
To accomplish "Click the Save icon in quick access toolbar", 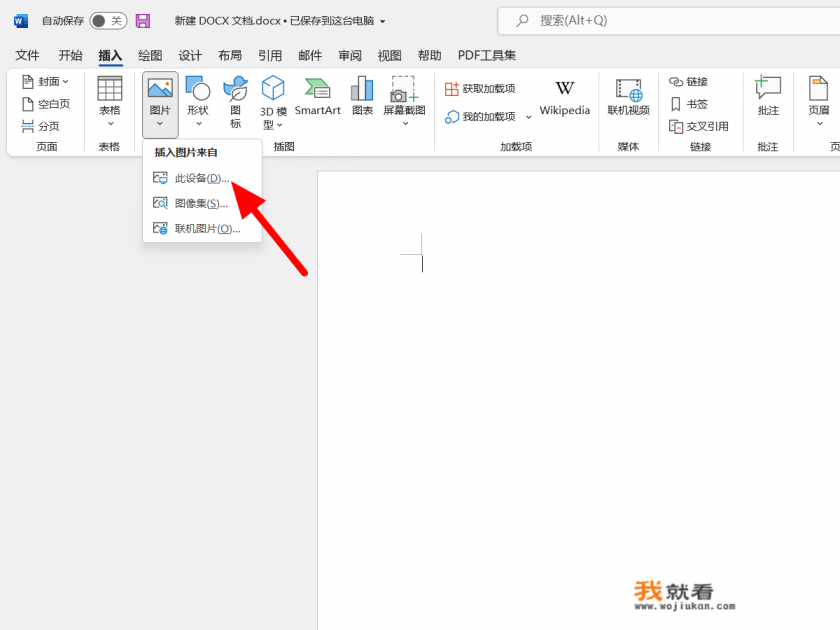I will tap(143, 20).
